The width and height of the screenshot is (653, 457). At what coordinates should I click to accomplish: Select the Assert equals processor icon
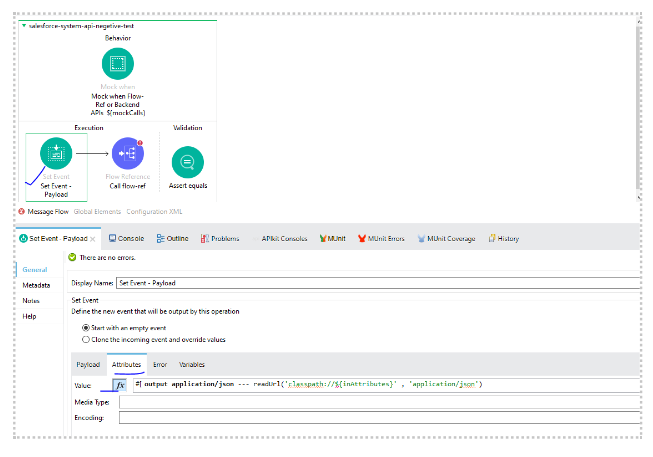188,162
